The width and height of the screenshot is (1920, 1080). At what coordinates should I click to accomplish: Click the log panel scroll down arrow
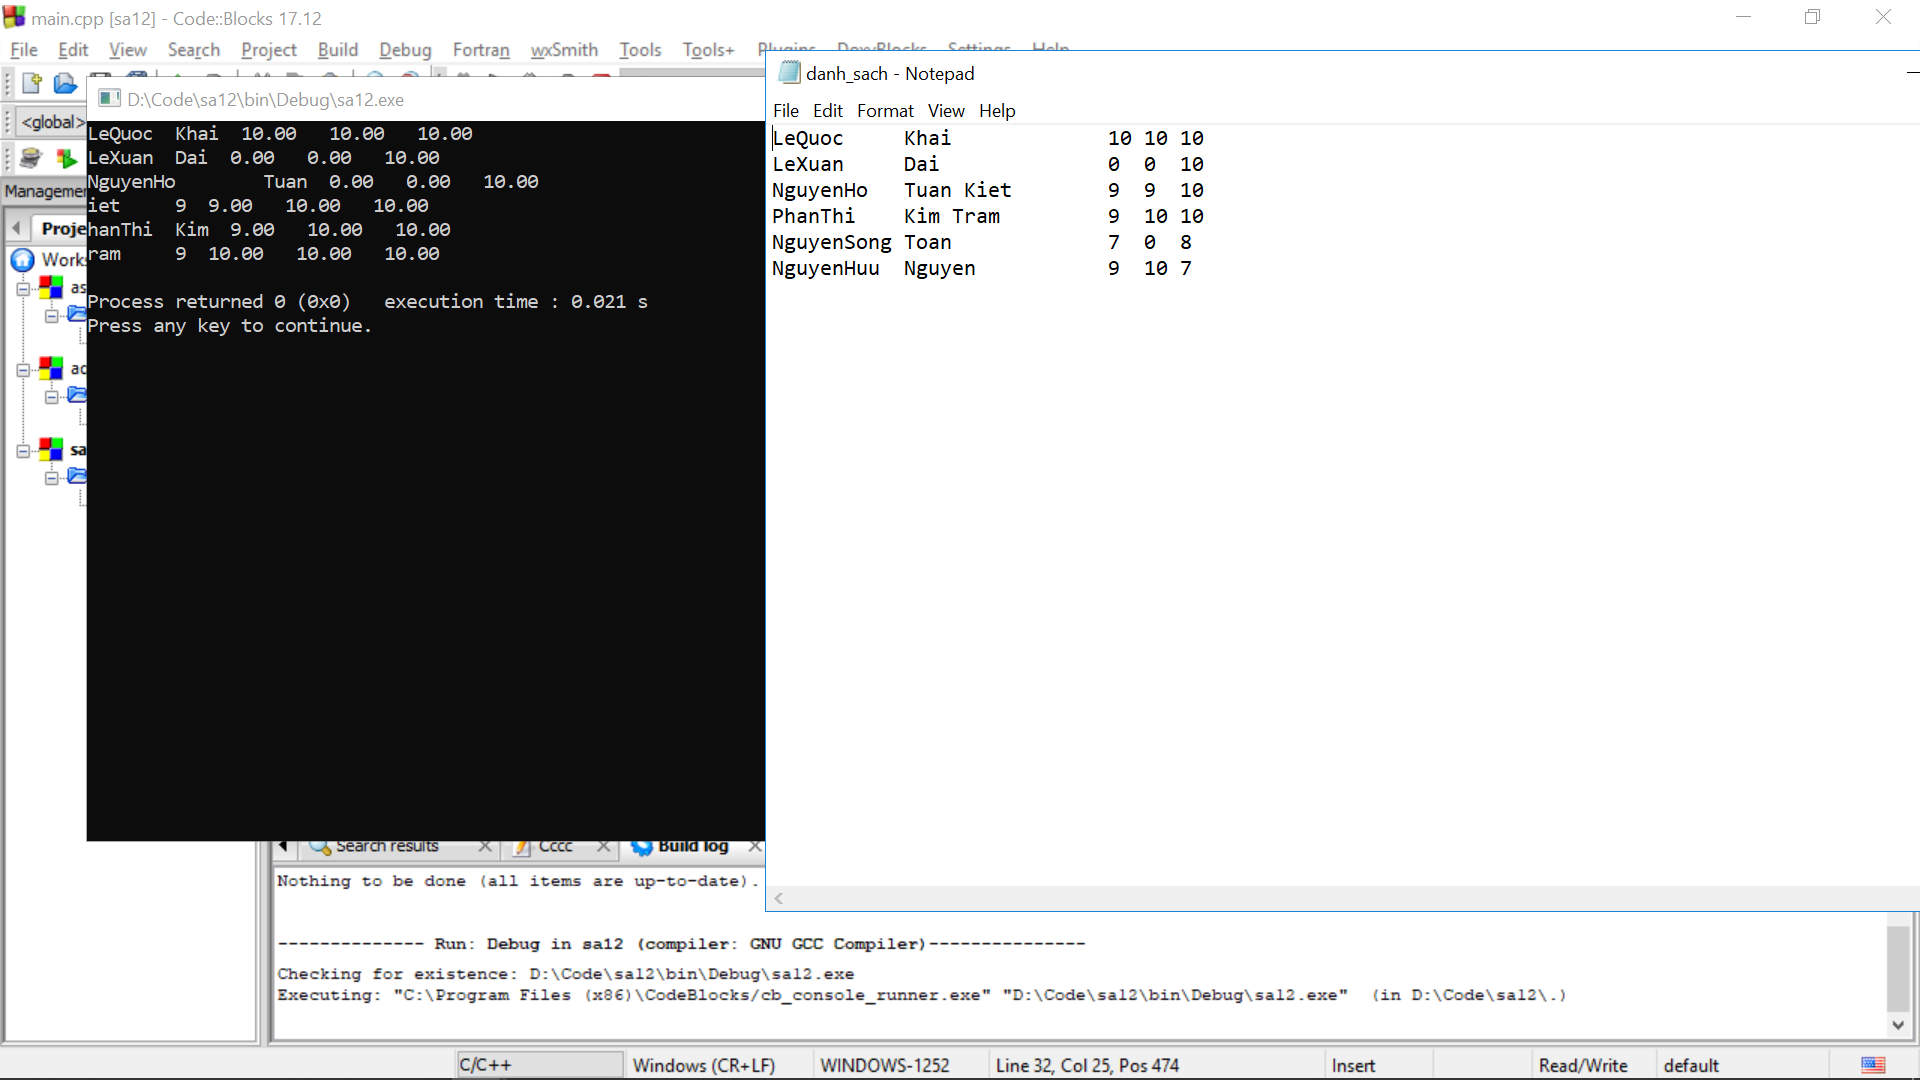click(x=1898, y=1025)
